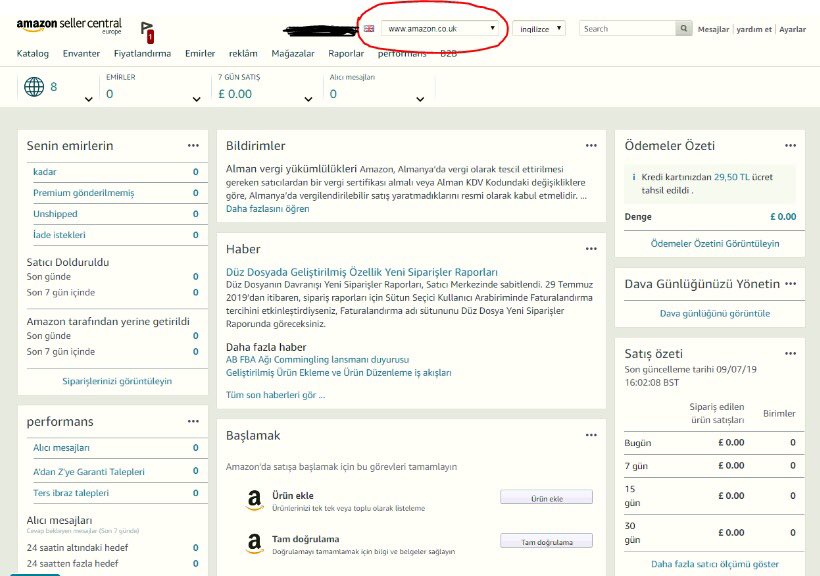Click the Amazon Seller Central logo
Image resolution: width=820 pixels, height=576 pixels.
click(x=69, y=25)
